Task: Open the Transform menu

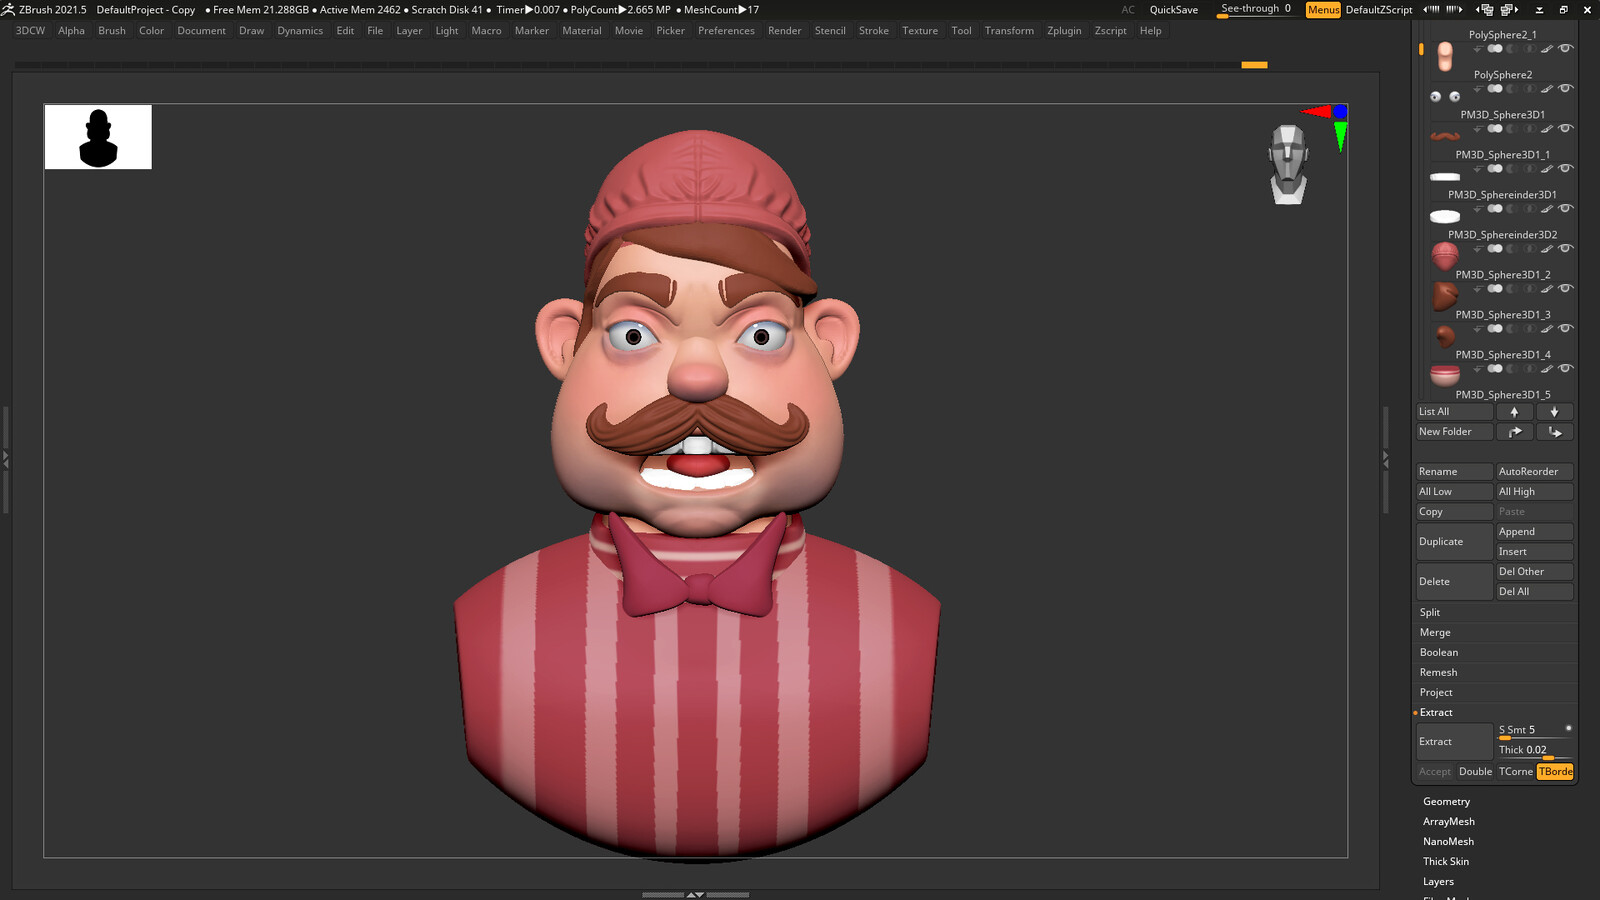Action: pos(1009,31)
